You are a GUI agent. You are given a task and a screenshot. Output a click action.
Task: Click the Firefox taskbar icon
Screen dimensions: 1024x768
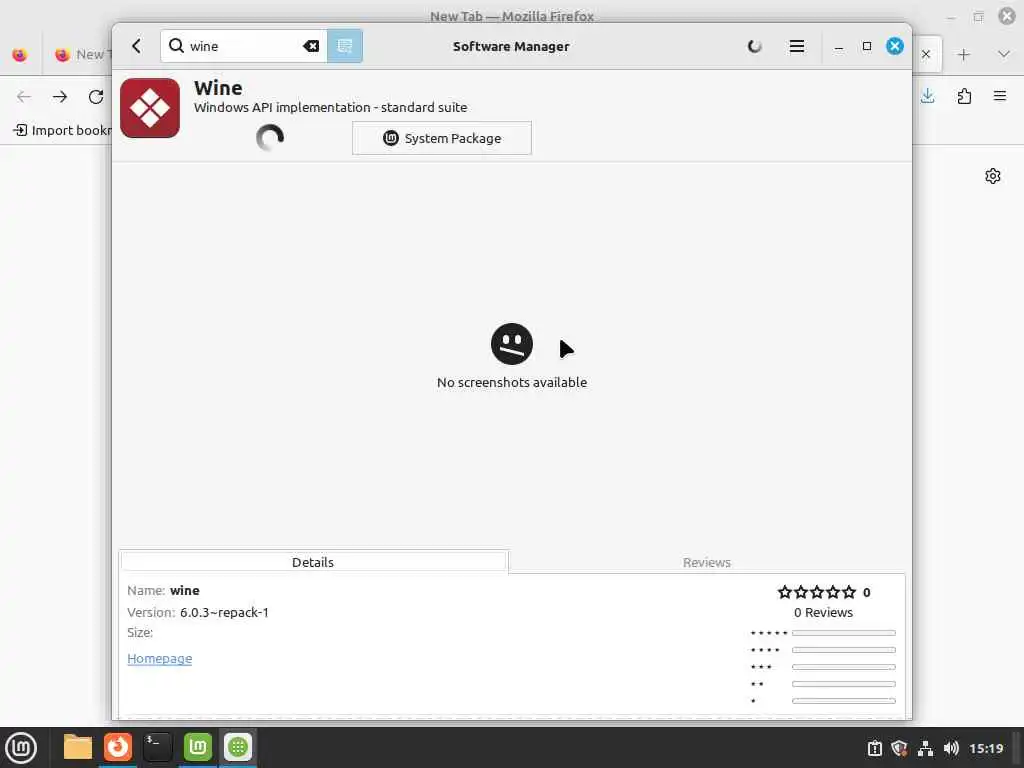pyautogui.click(x=118, y=747)
